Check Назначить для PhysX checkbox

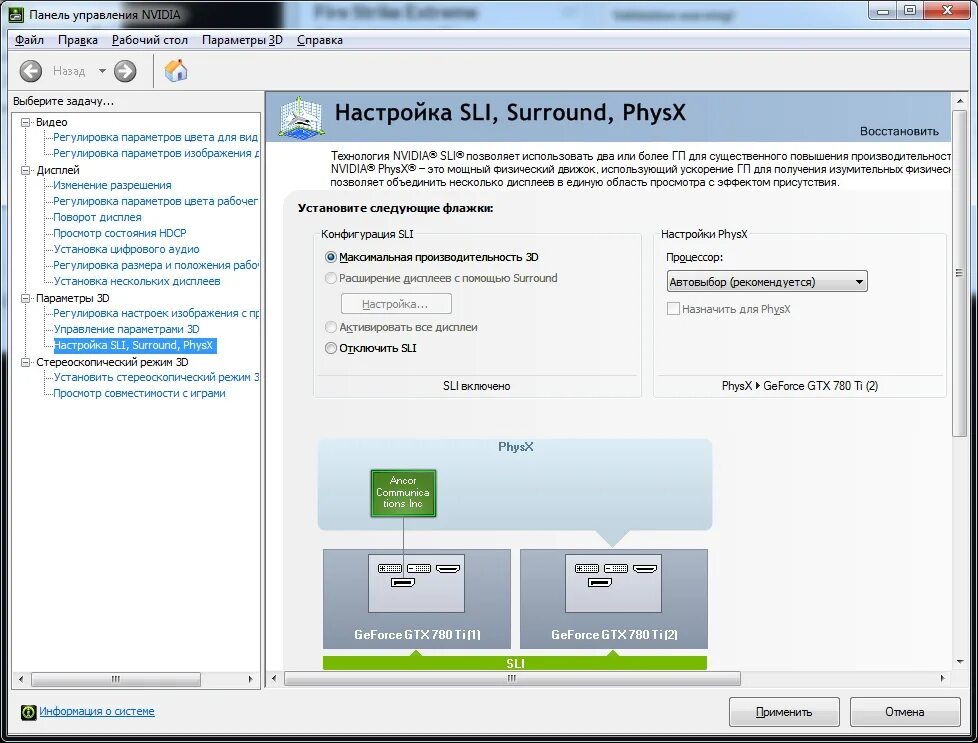tap(673, 309)
